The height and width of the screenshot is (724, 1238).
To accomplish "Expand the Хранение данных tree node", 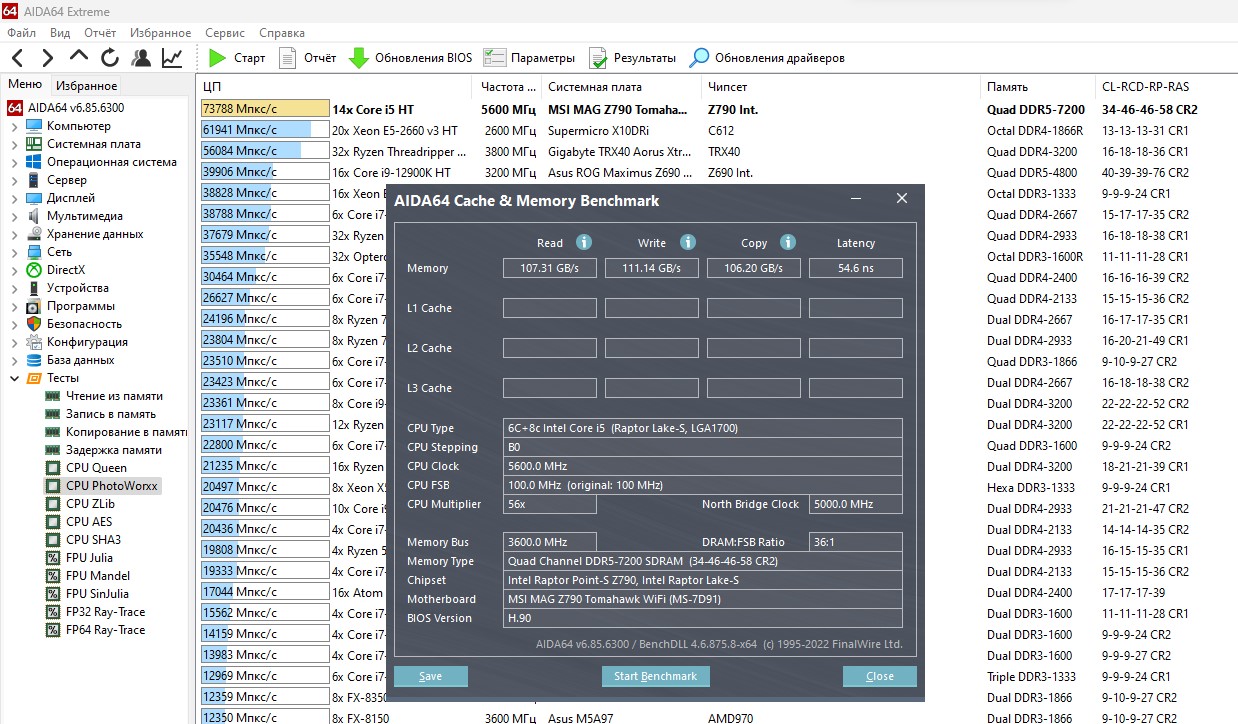I will [14, 234].
